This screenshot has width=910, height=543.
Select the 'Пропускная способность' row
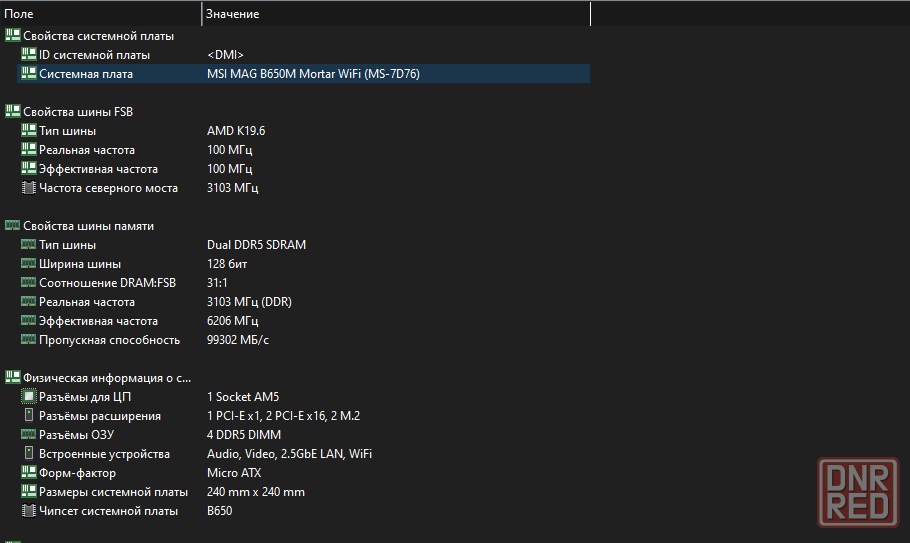pos(109,340)
